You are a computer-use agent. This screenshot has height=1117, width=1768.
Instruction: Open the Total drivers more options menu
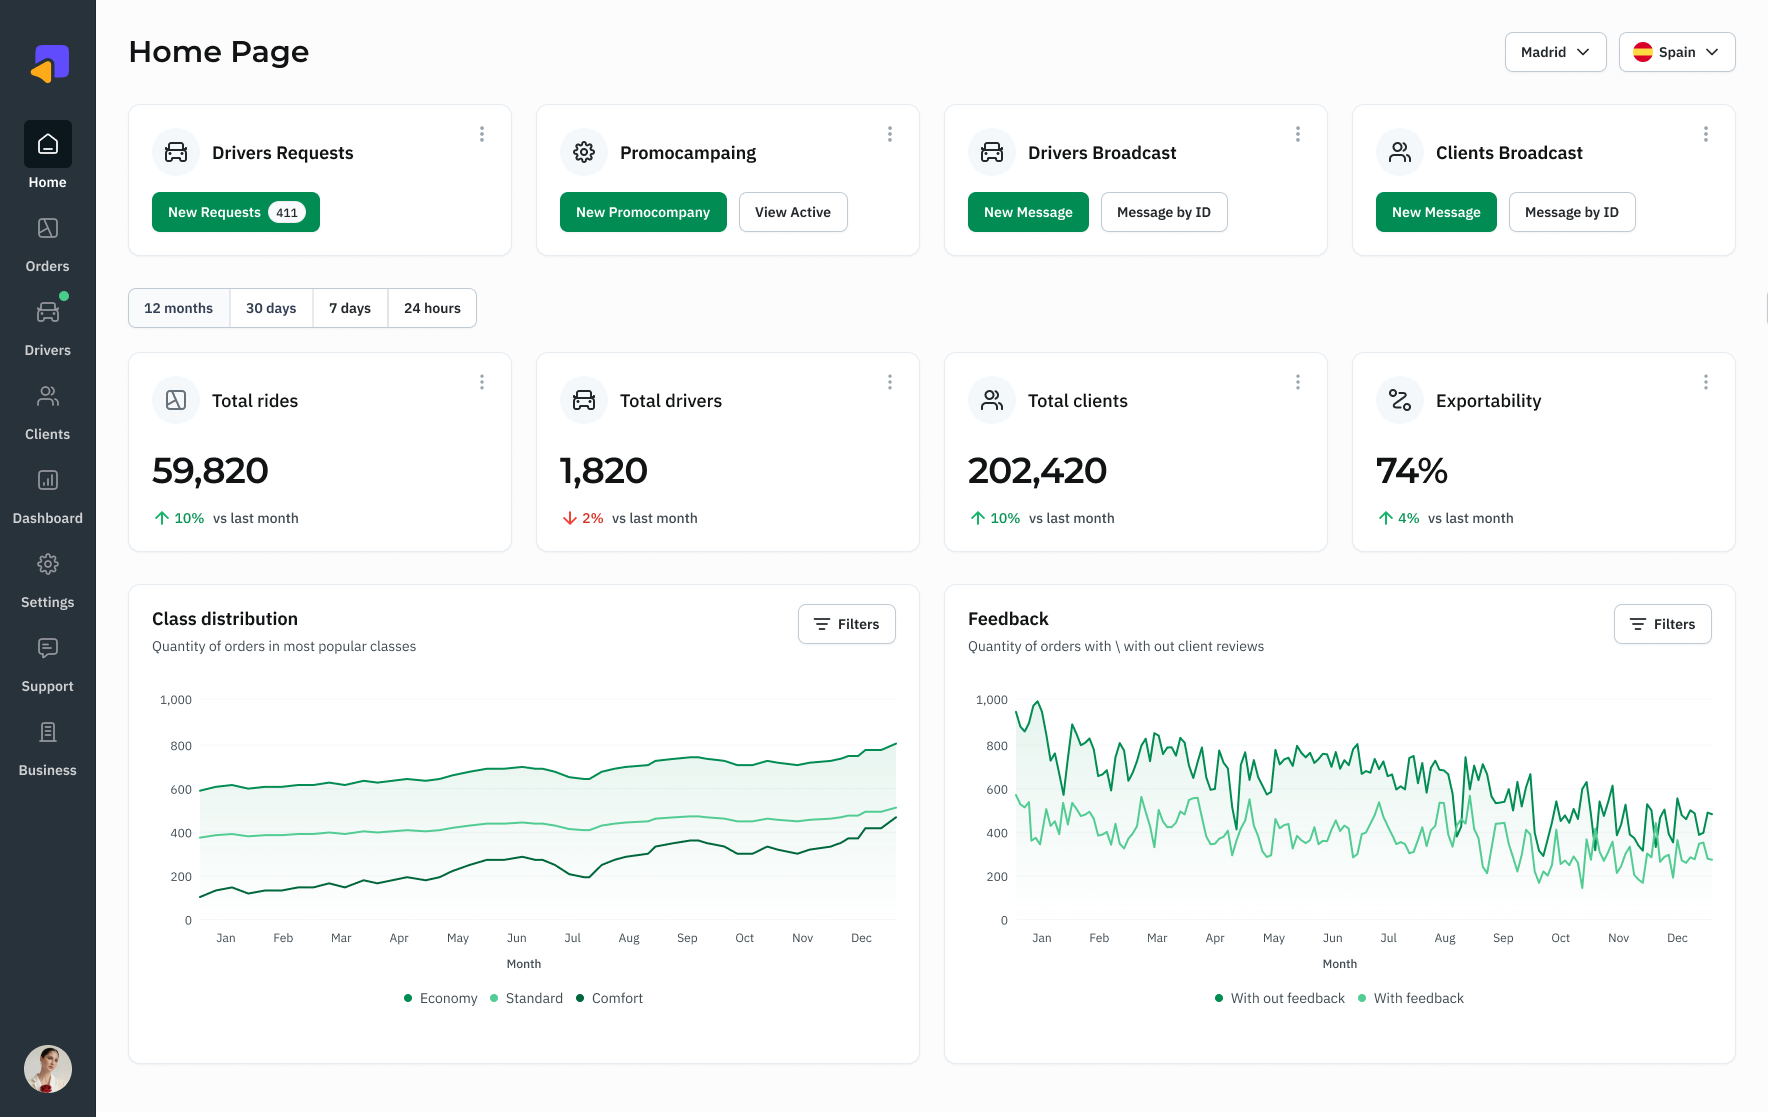890,382
